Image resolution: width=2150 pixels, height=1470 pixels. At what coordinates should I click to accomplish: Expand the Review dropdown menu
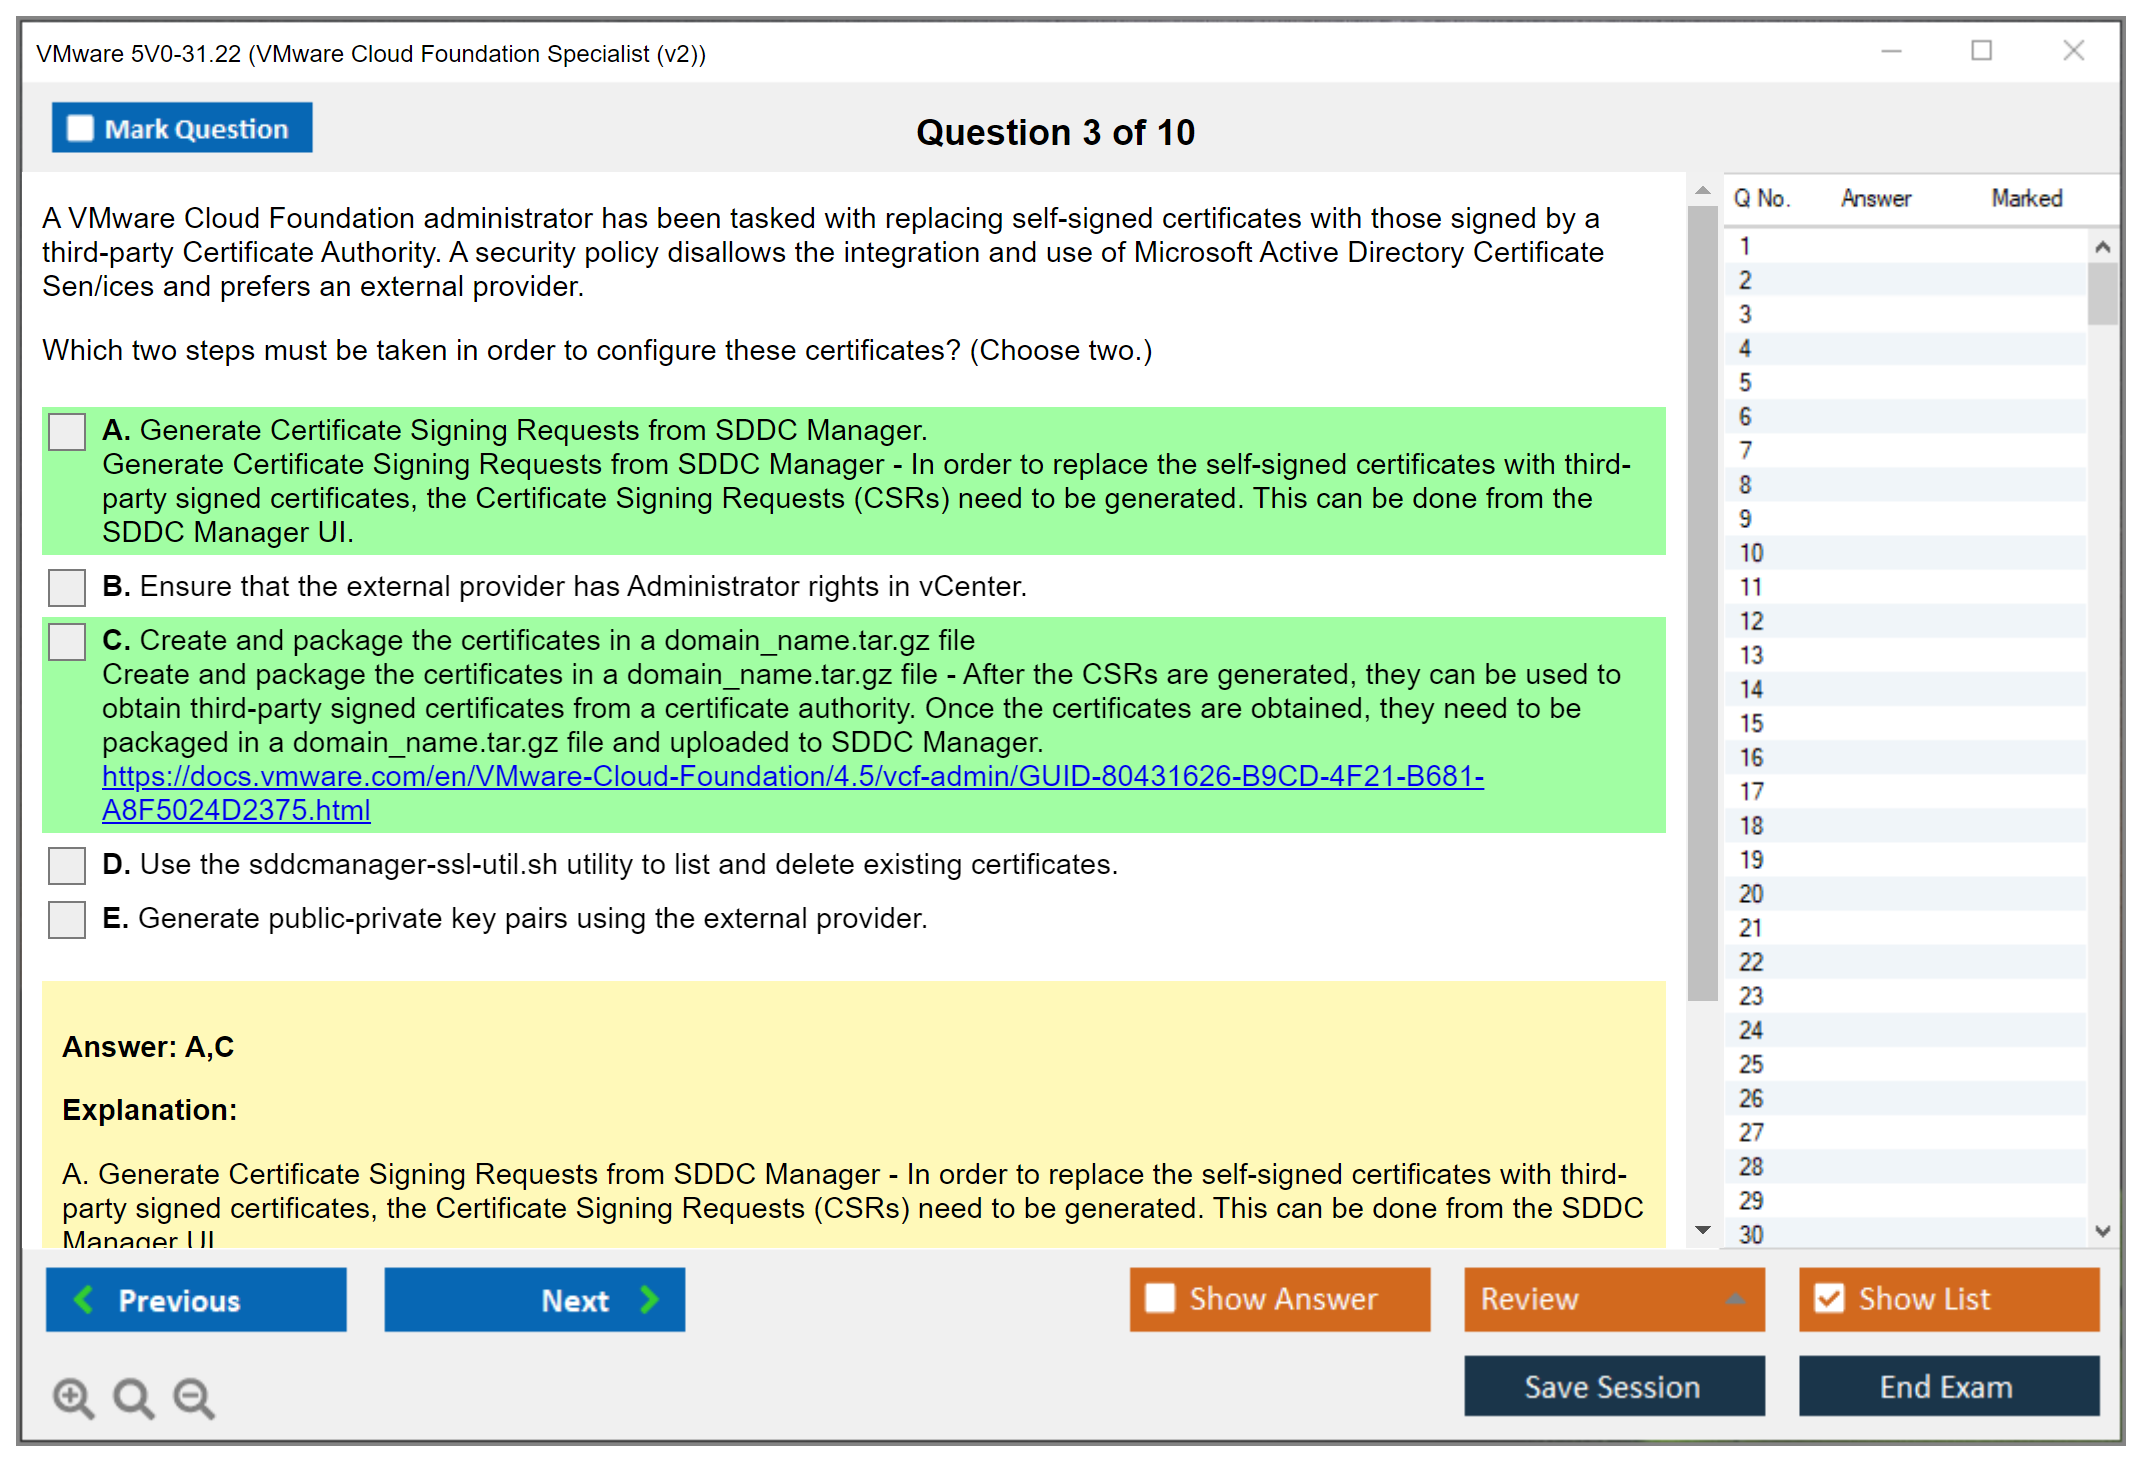tap(1735, 1299)
